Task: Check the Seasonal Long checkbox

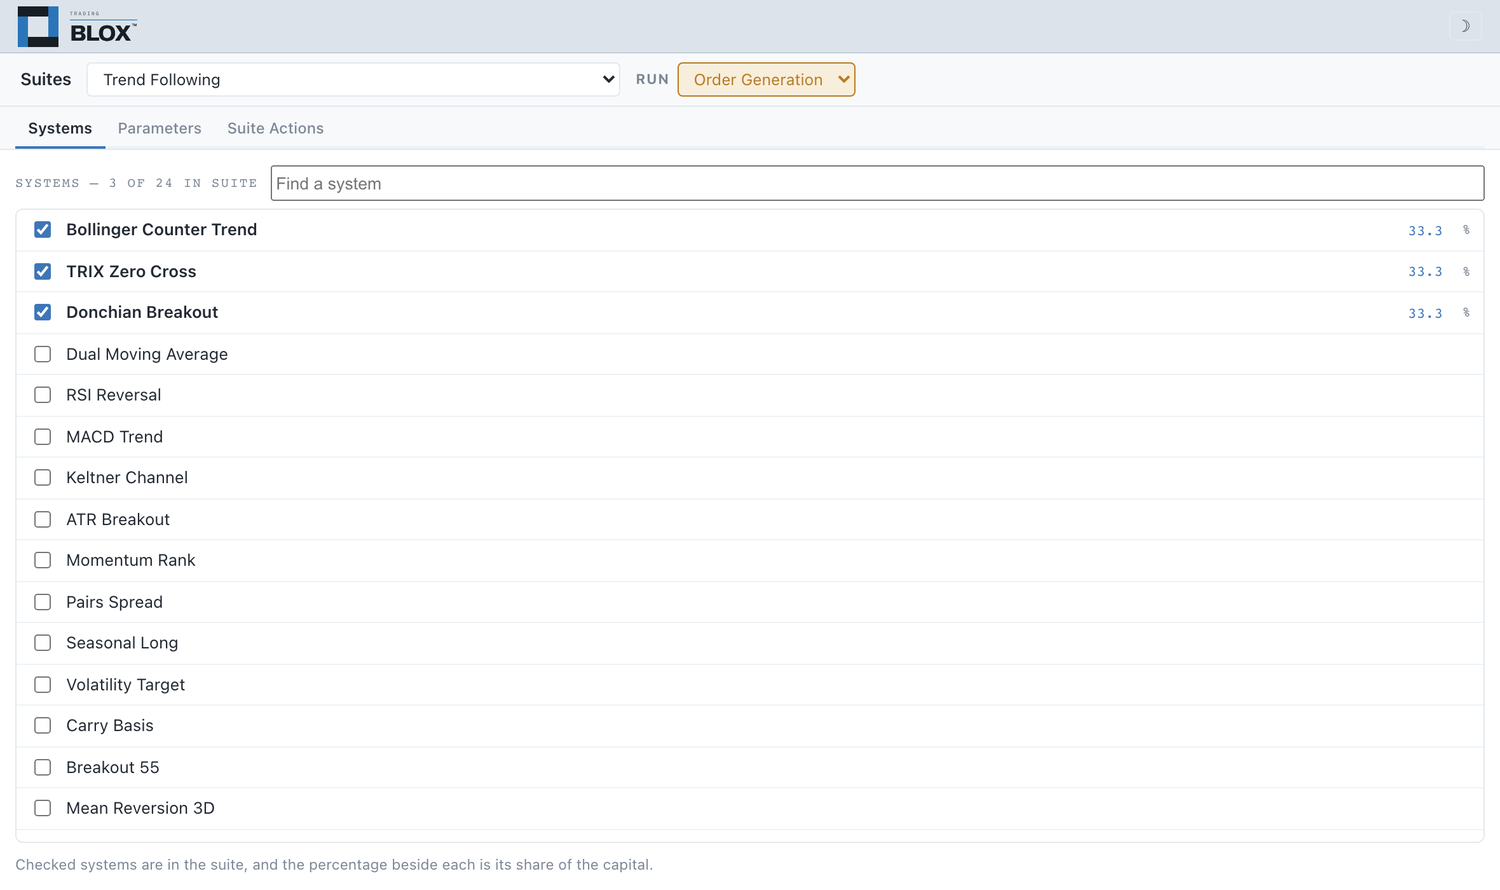Action: 43,643
